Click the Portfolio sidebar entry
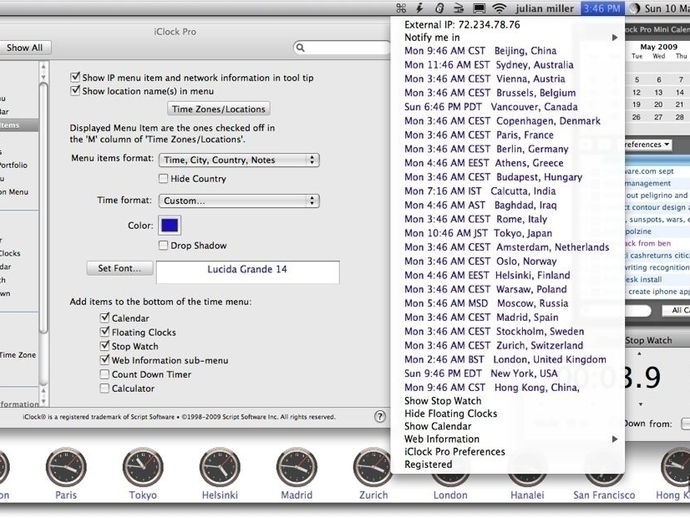Screen dimensions: 690x518 coord(14,165)
